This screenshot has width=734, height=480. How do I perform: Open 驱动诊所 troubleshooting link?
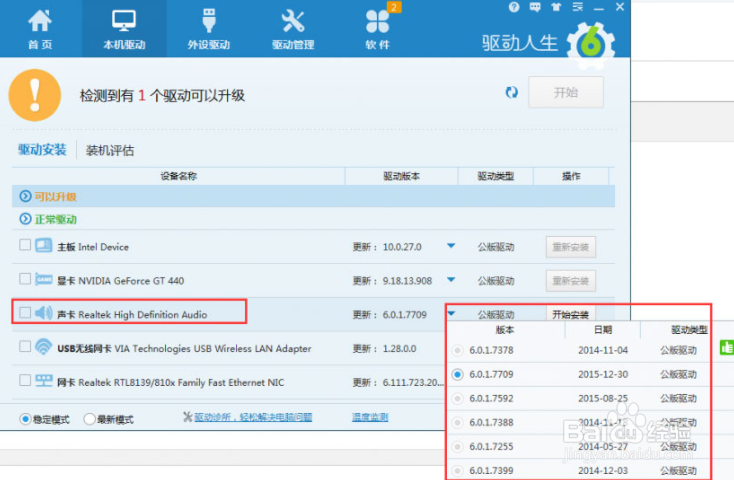point(253,417)
